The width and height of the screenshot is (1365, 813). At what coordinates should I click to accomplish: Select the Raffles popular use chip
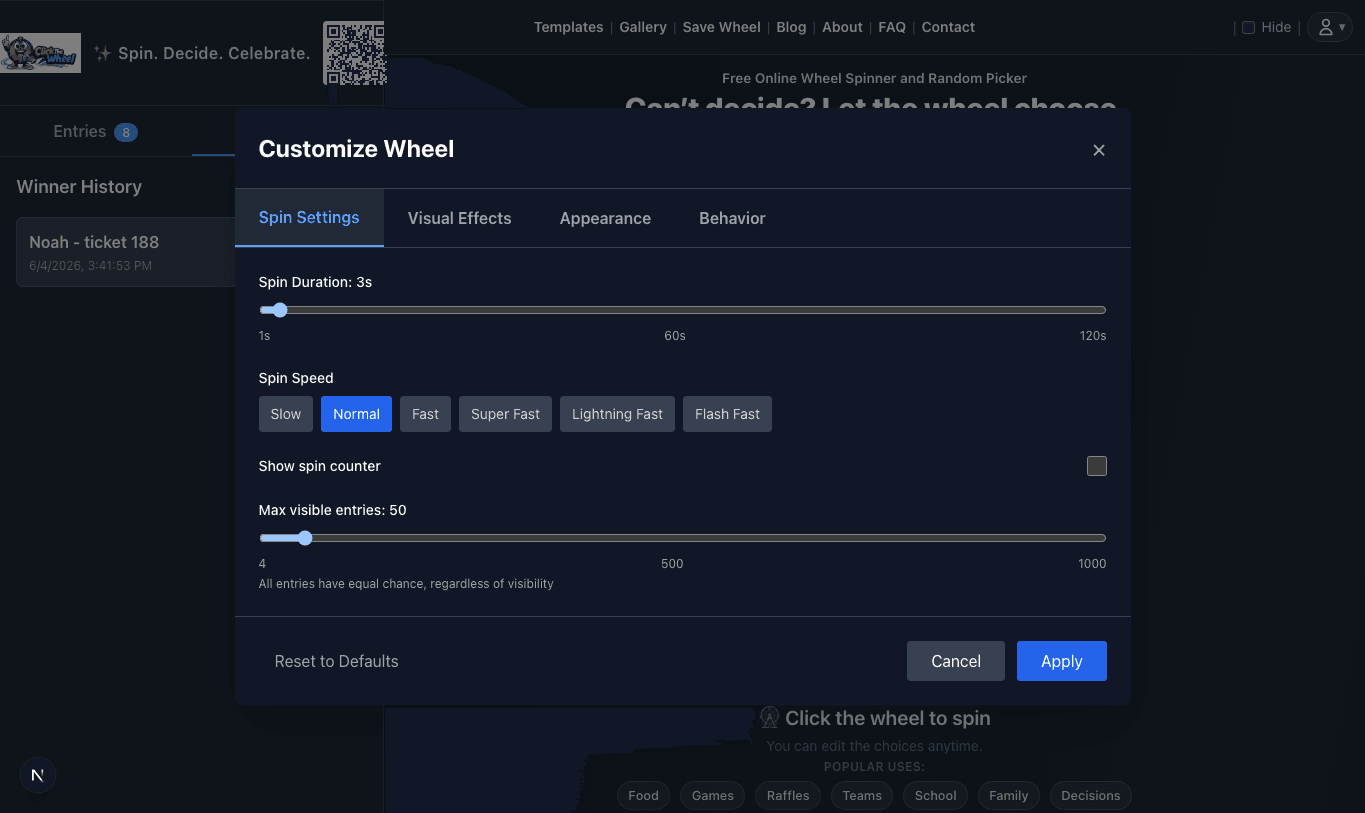(788, 796)
